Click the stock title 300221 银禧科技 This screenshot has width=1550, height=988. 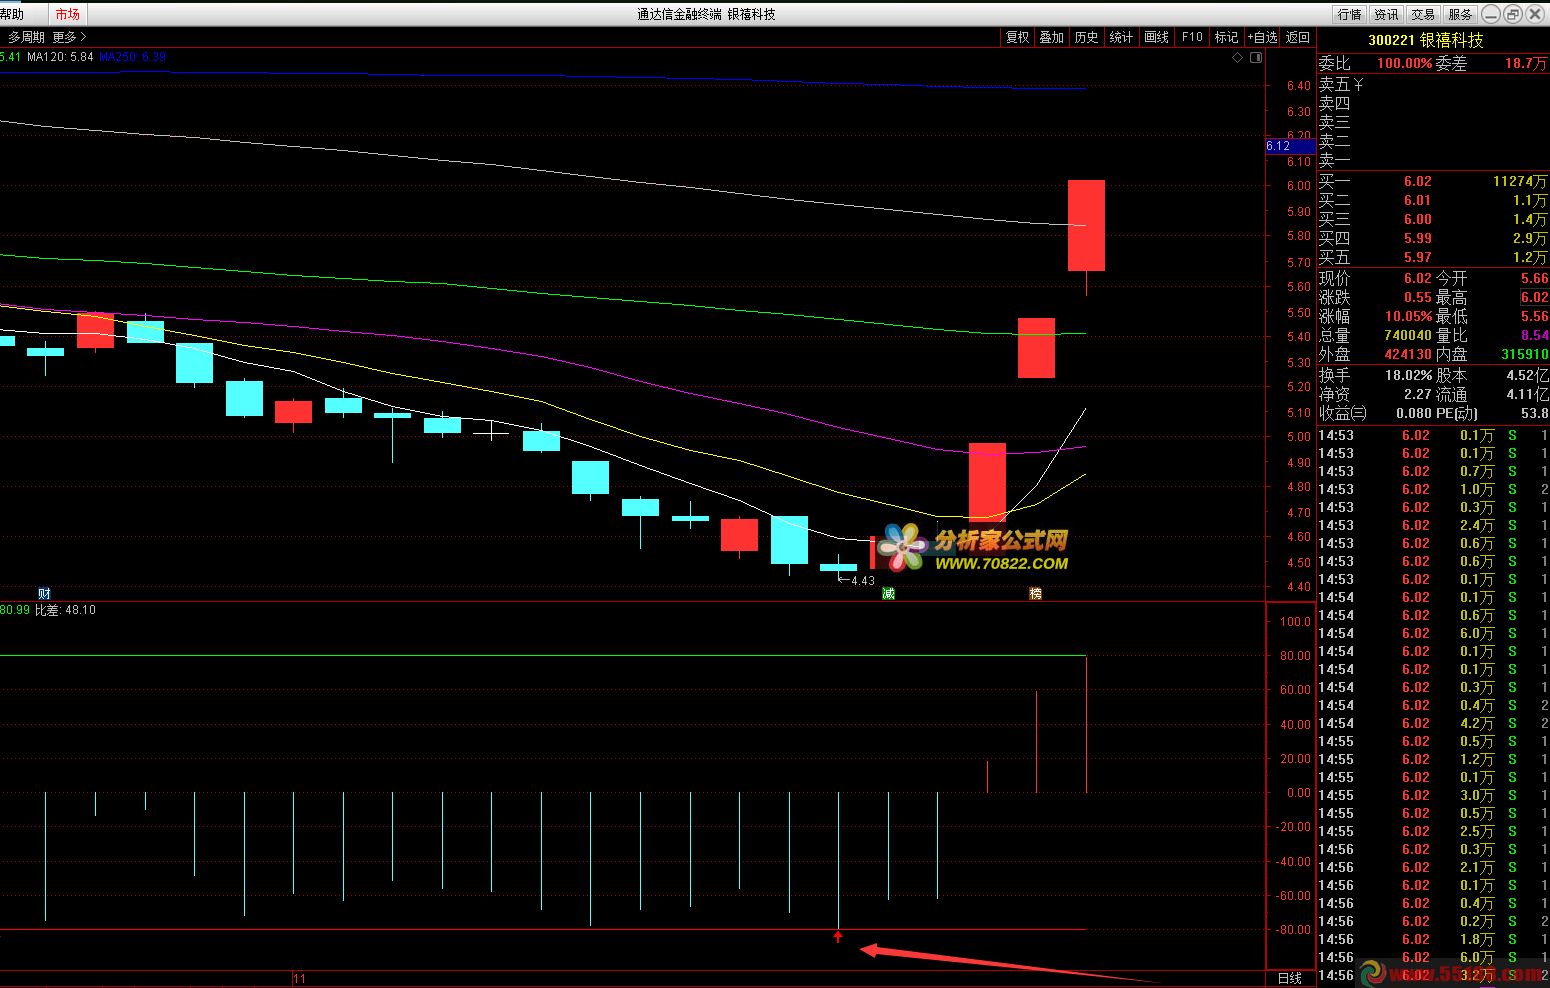[1426, 40]
